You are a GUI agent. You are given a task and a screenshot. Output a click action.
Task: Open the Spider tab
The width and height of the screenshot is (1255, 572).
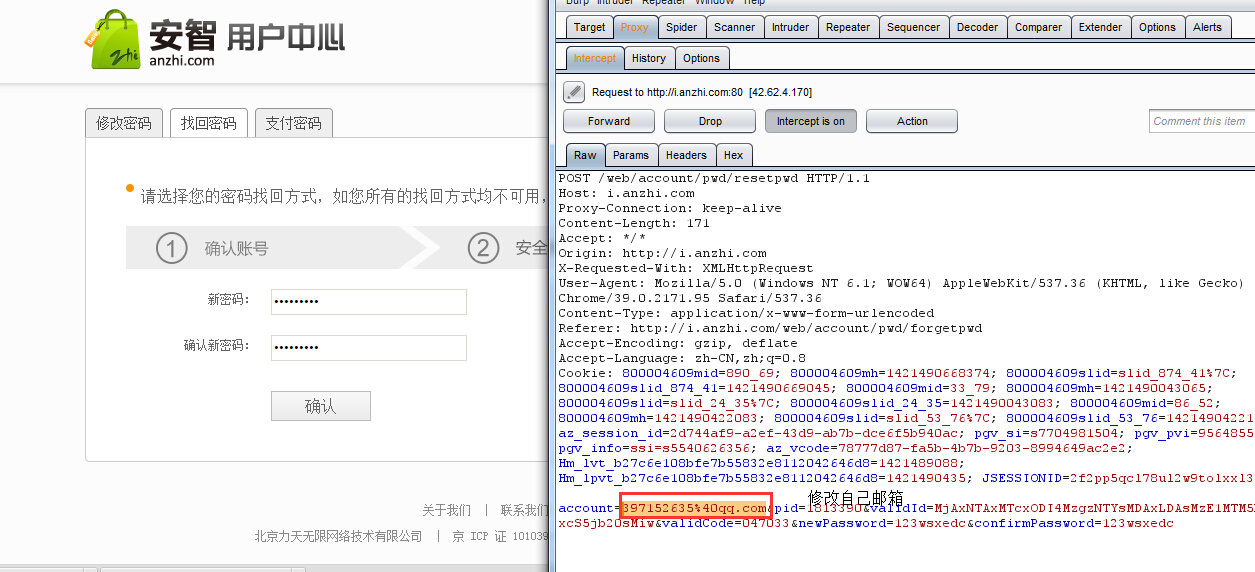(x=682, y=27)
